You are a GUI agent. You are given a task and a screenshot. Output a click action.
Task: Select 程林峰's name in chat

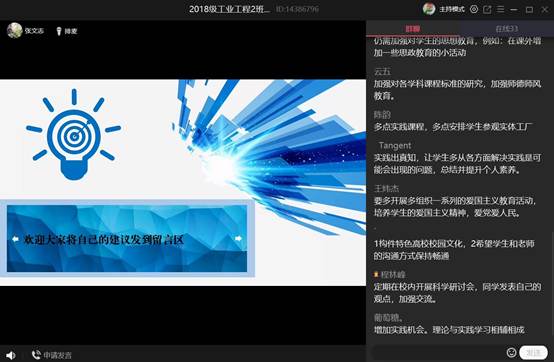pyautogui.click(x=393, y=274)
